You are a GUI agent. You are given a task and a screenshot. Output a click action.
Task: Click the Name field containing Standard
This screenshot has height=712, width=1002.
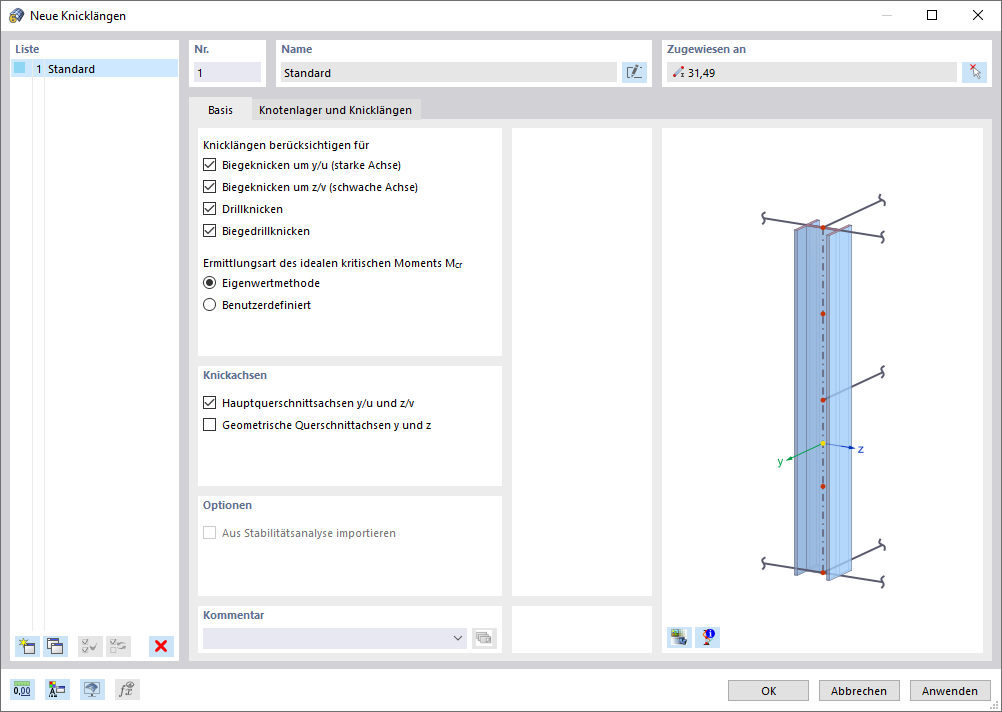click(x=449, y=73)
